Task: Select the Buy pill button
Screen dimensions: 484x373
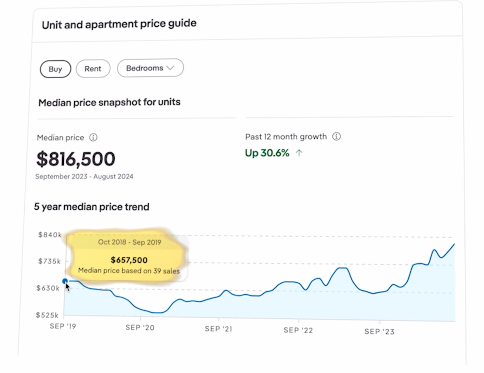Action: pos(55,69)
